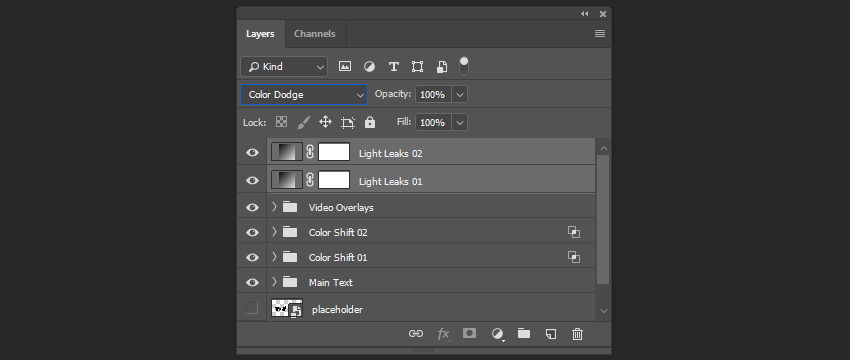Select the Layers tab

pyautogui.click(x=260, y=34)
